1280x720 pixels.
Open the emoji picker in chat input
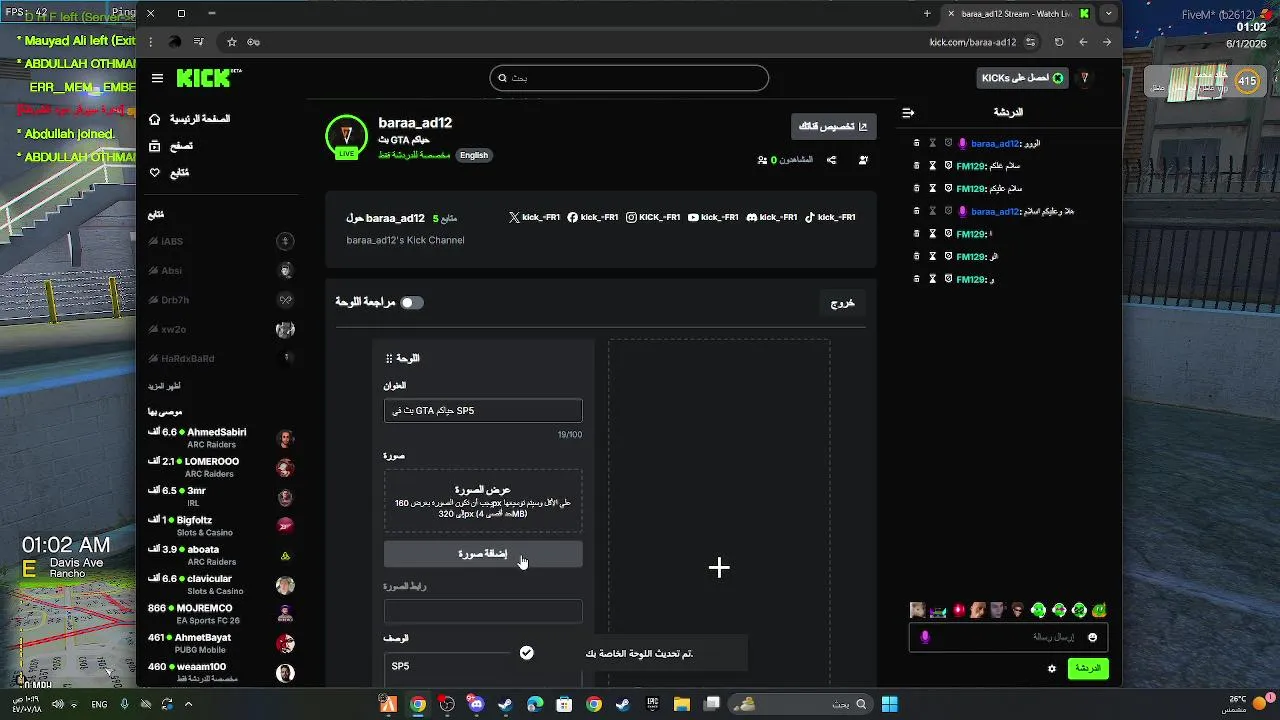click(x=1092, y=638)
